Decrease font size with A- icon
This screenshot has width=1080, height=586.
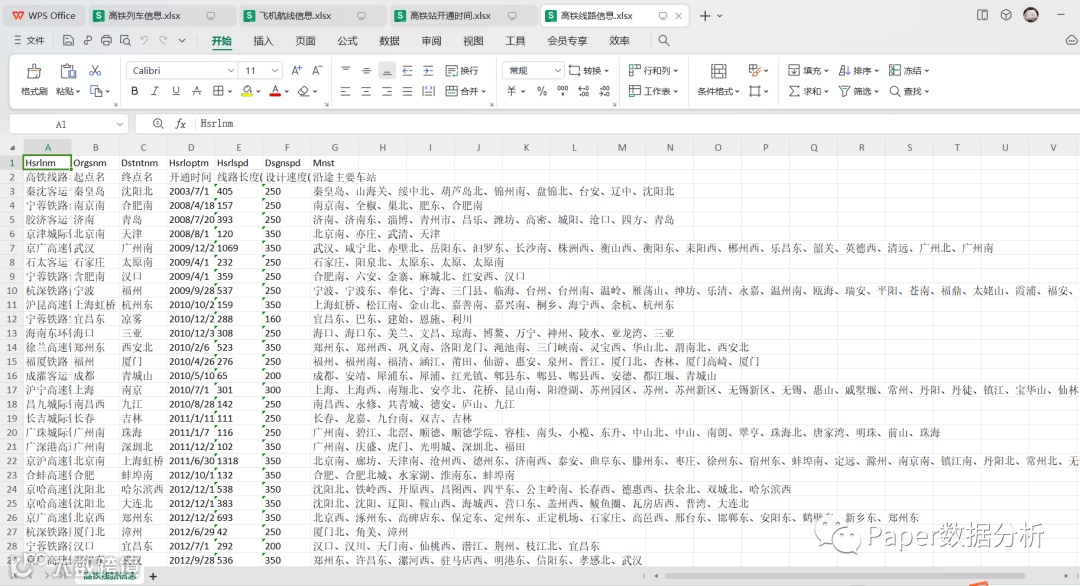(317, 70)
